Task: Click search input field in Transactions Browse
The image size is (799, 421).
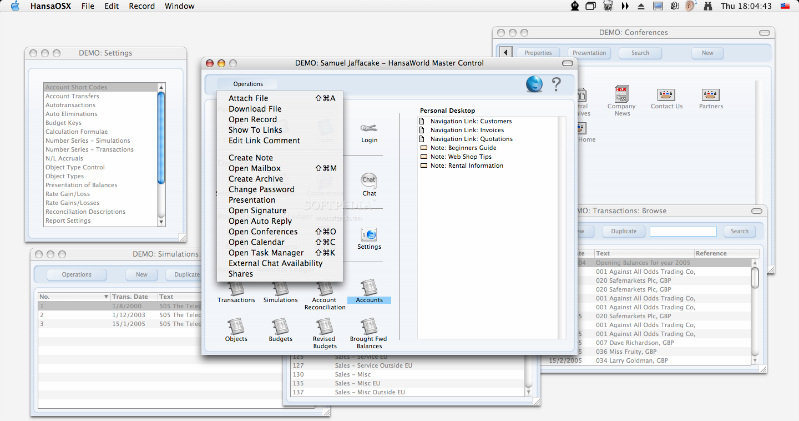Action: tap(683, 231)
